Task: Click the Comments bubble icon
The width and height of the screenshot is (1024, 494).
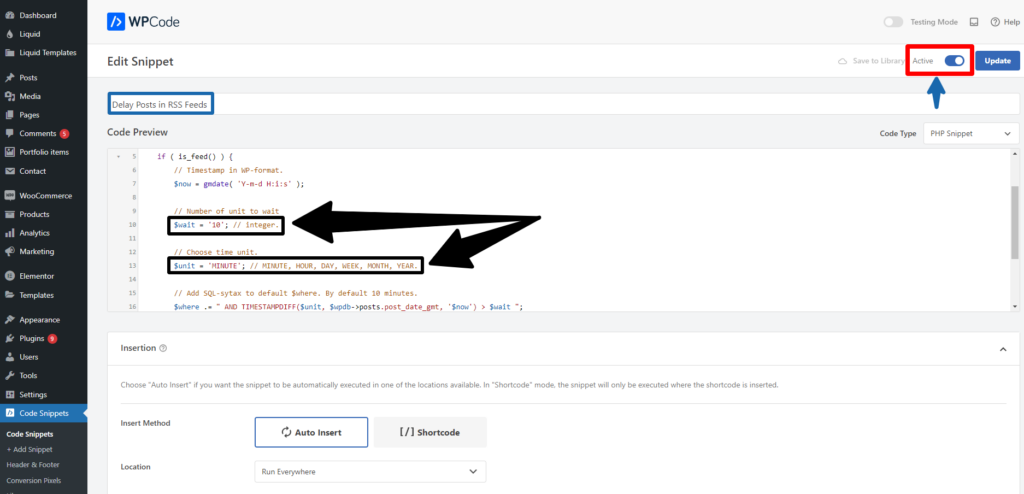Action: (10, 133)
